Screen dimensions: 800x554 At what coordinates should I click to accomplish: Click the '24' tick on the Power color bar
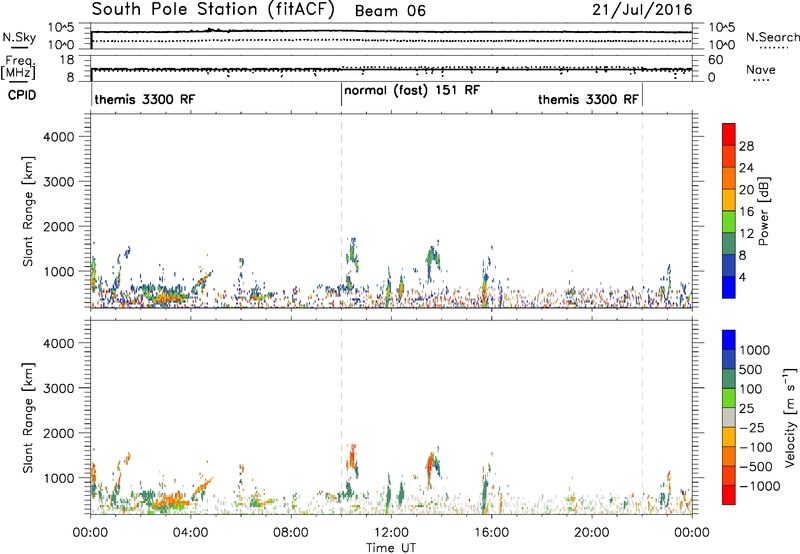tap(746, 168)
